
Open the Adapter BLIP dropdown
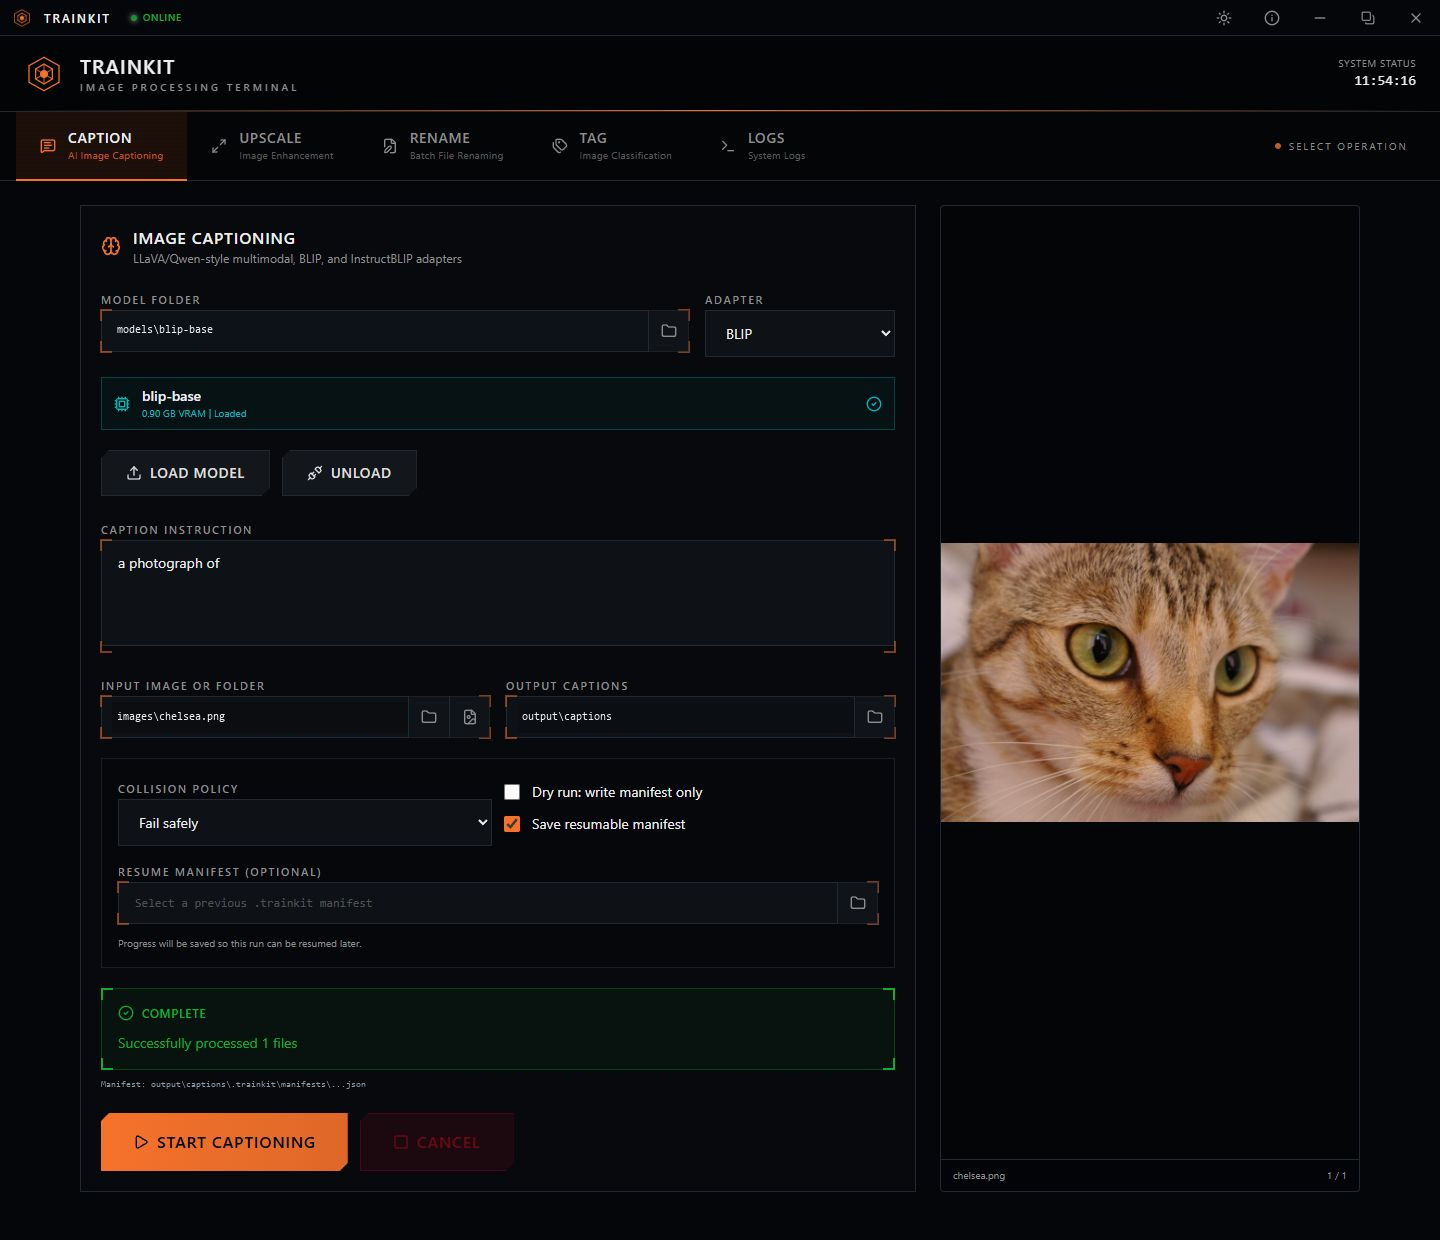click(x=800, y=334)
